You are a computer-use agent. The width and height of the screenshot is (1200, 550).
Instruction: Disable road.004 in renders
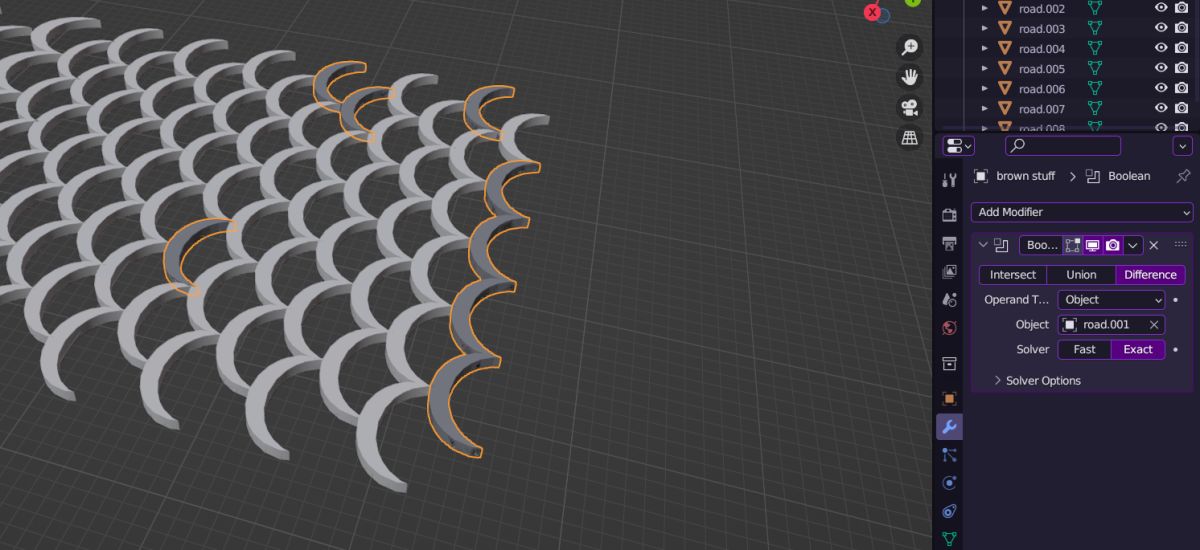pos(1181,48)
